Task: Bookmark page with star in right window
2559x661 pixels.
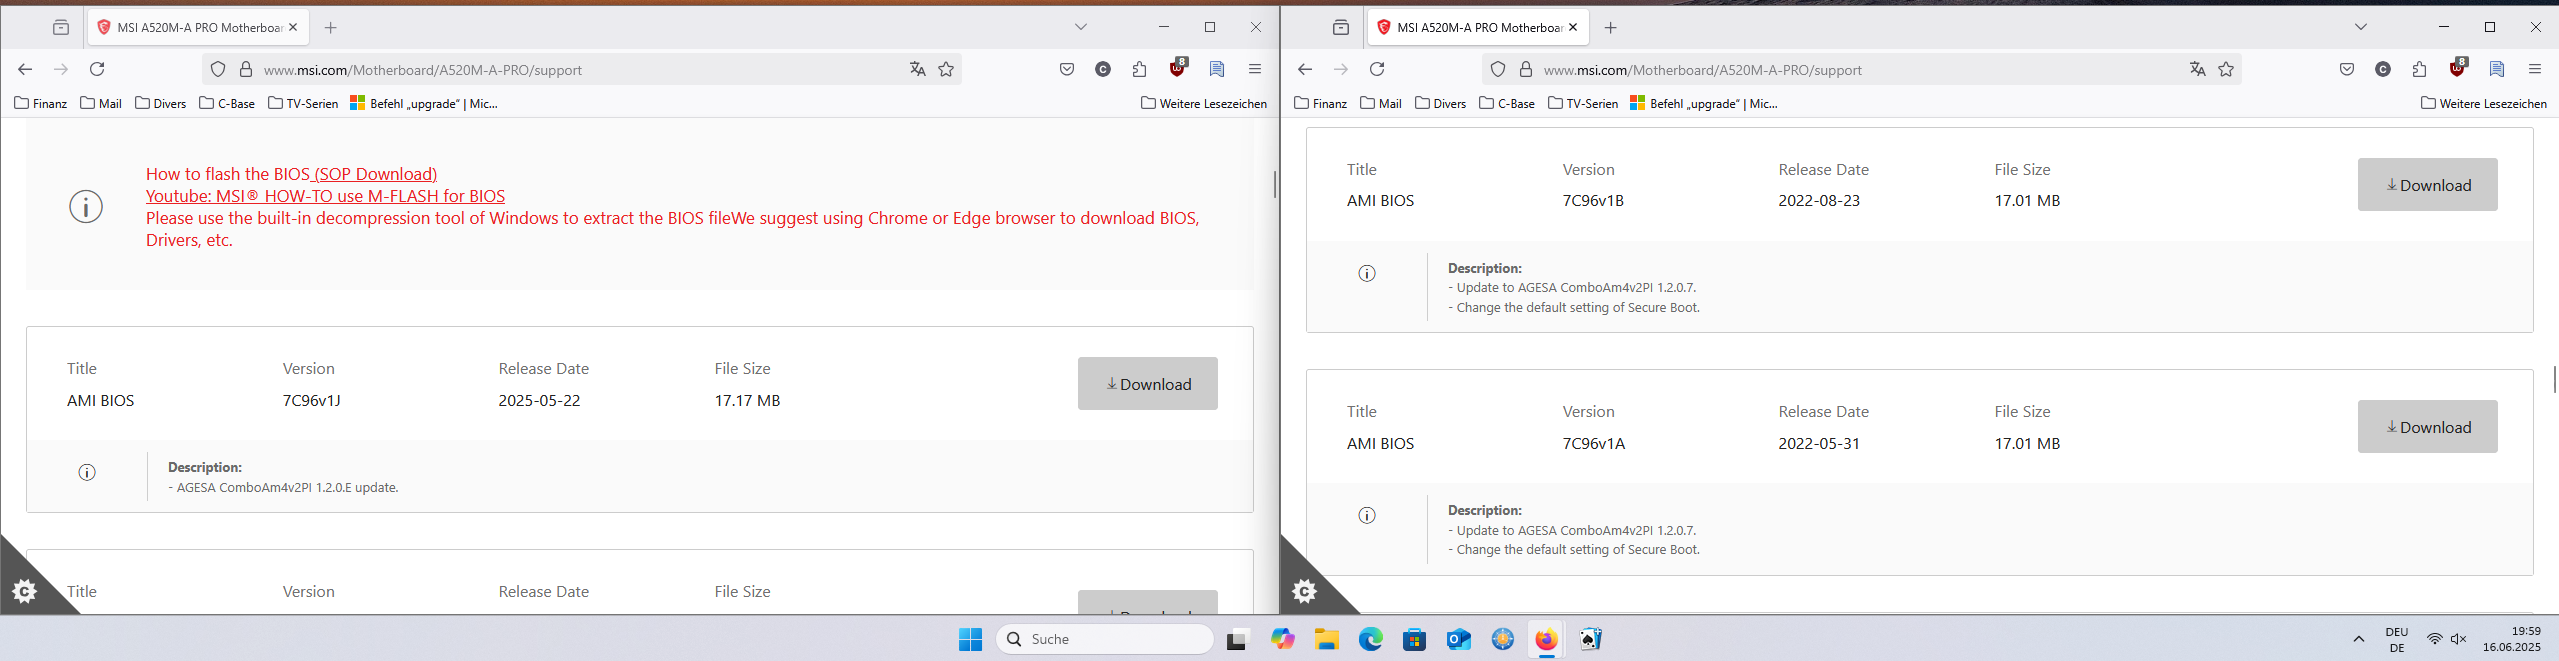Action: pos(2226,69)
